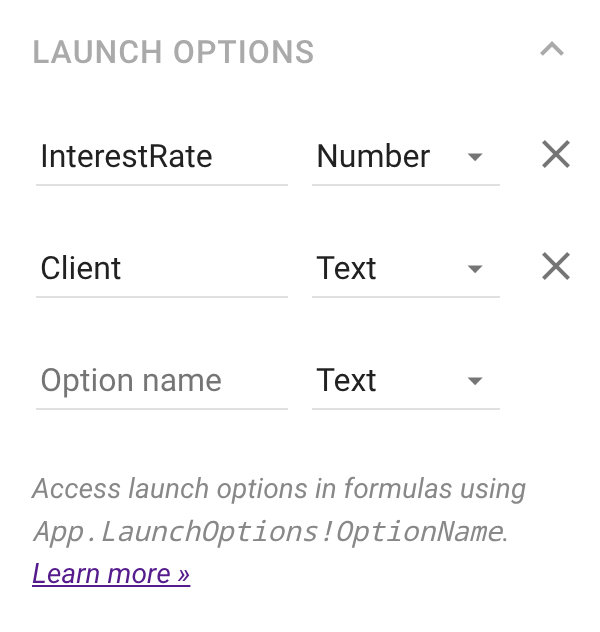Remove the InterestRate launch option
The width and height of the screenshot is (600, 632).
click(555, 155)
